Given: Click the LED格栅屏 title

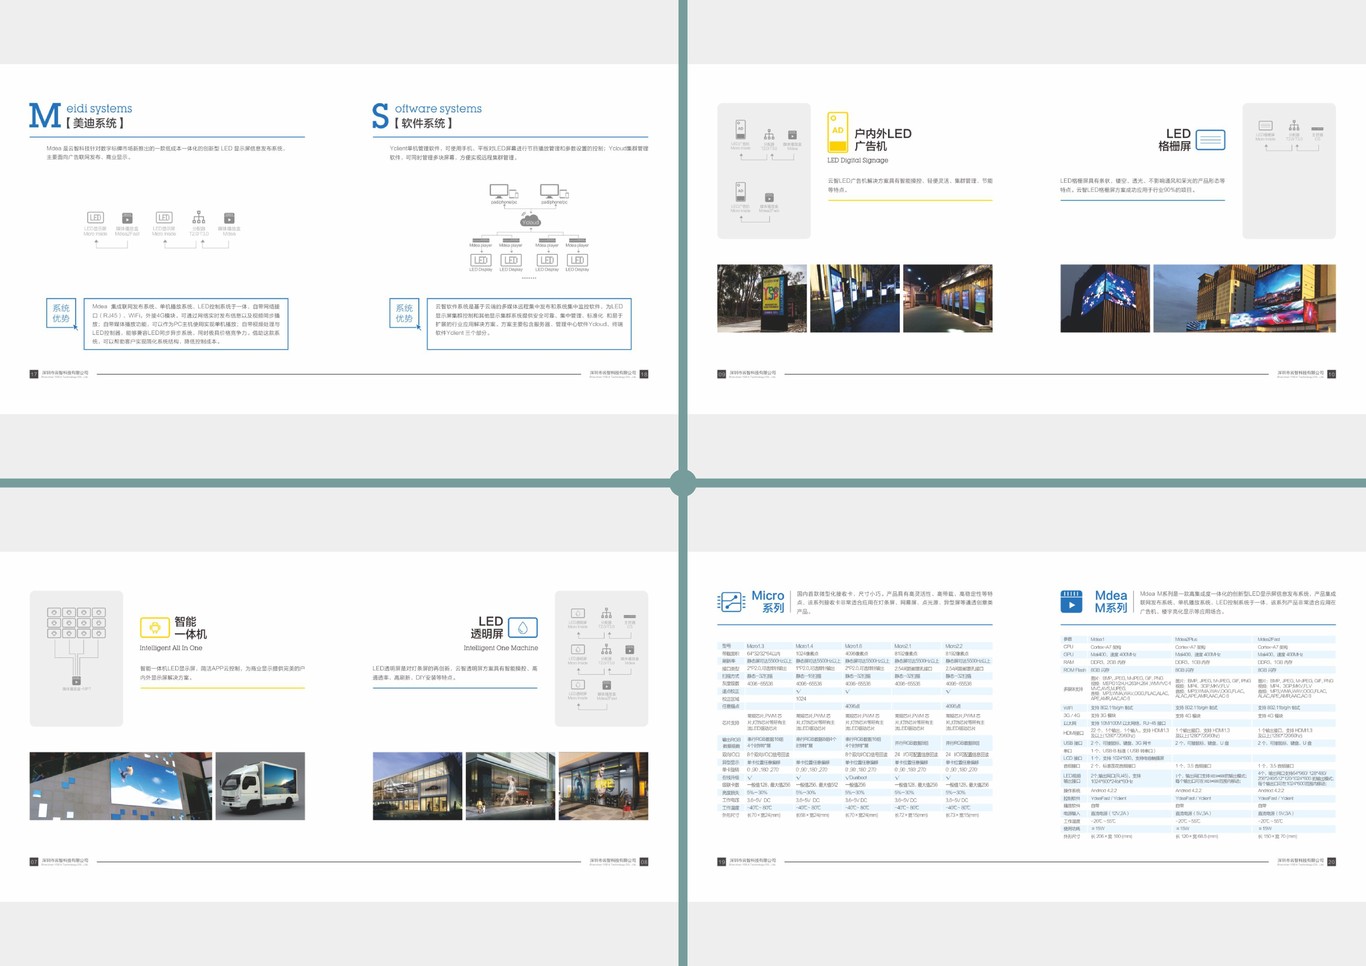Looking at the screenshot, I should coord(1175,140).
